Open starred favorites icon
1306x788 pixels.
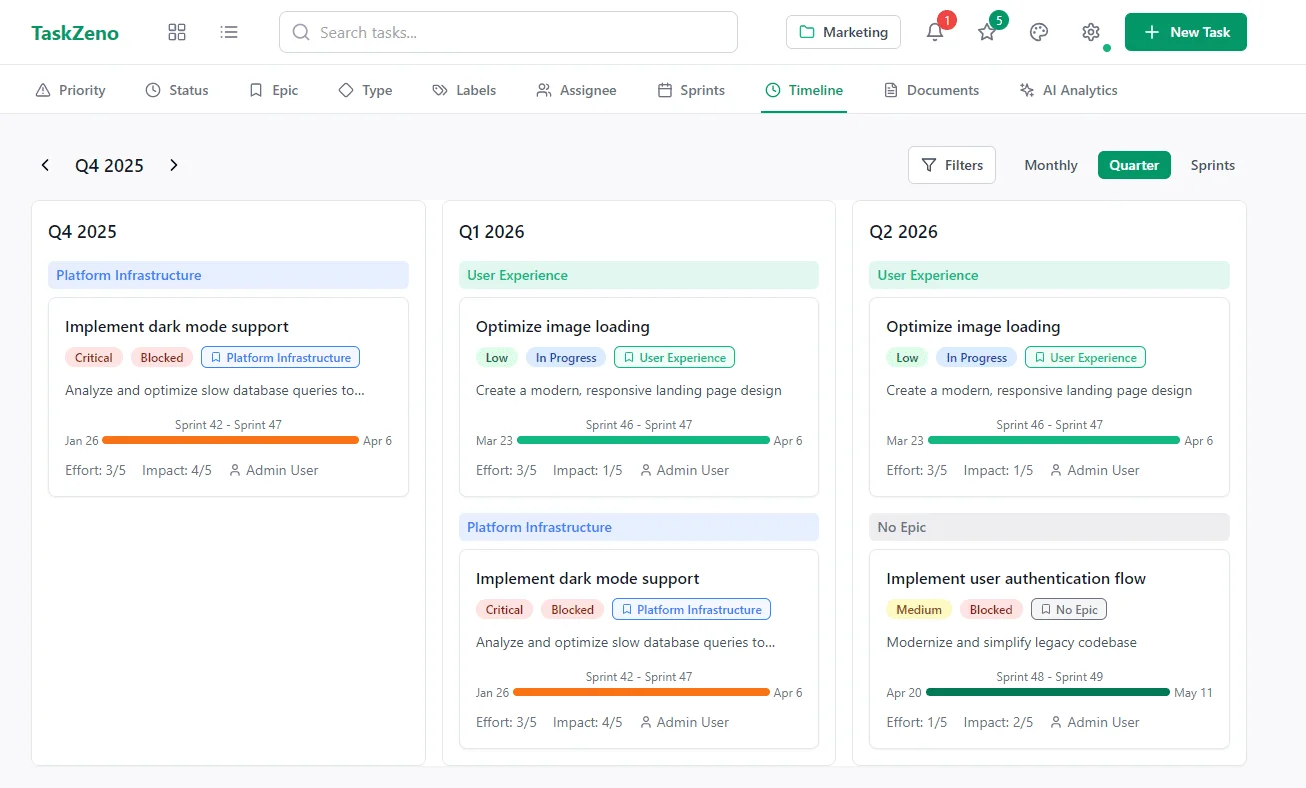point(987,32)
